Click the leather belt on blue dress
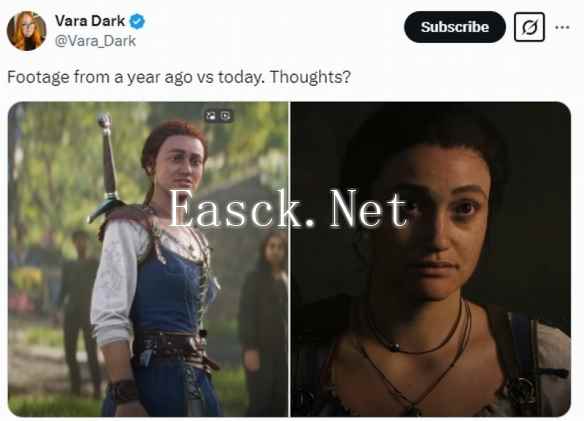This screenshot has width=584, height=421. click(x=173, y=348)
